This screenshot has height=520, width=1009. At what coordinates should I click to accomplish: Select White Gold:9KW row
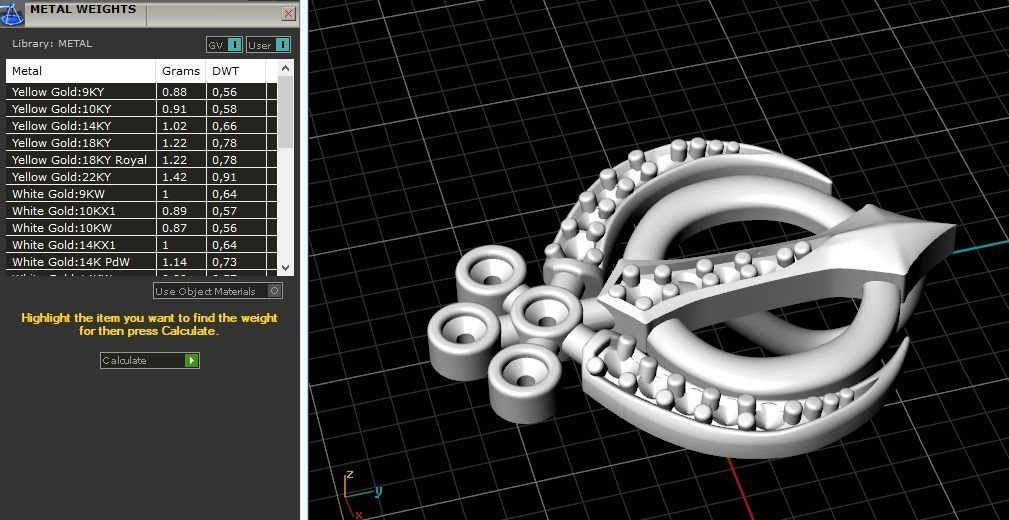click(142, 194)
